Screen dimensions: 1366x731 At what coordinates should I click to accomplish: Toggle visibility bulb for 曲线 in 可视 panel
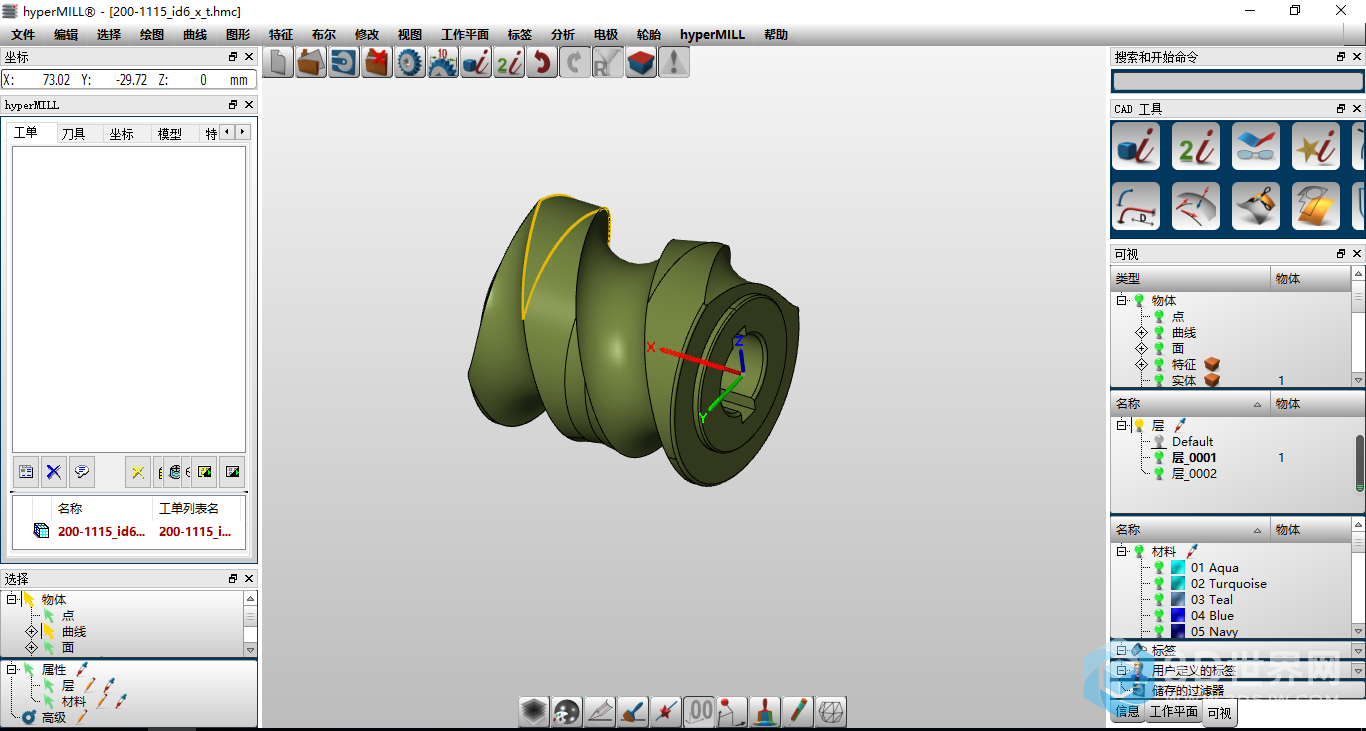(1159, 332)
